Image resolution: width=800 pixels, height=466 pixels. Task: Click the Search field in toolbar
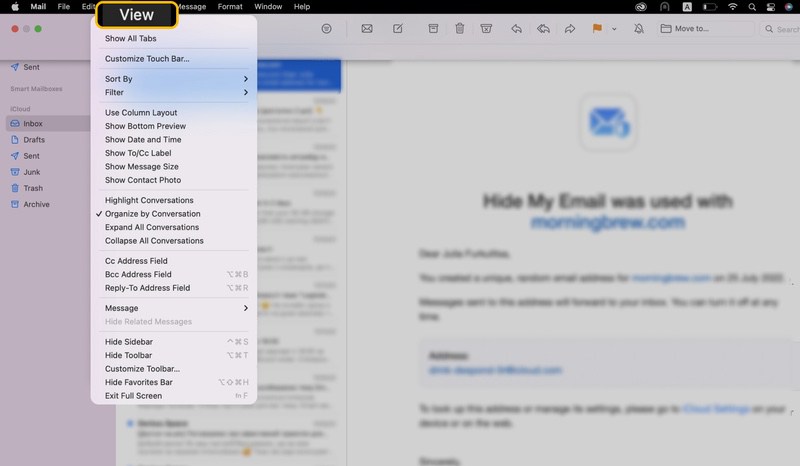click(x=781, y=29)
